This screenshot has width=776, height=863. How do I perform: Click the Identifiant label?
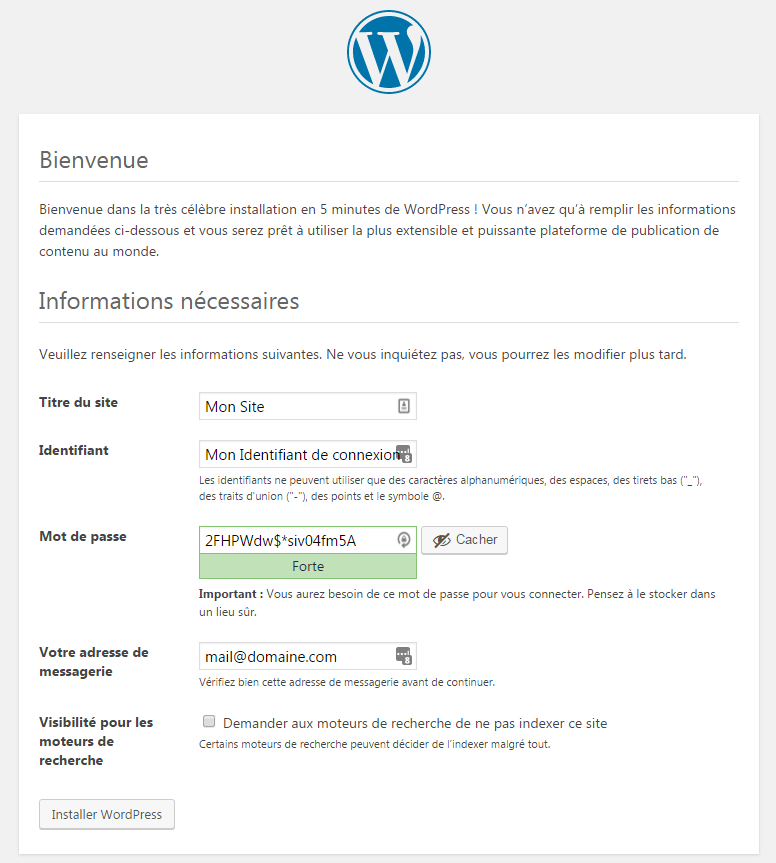(74, 450)
